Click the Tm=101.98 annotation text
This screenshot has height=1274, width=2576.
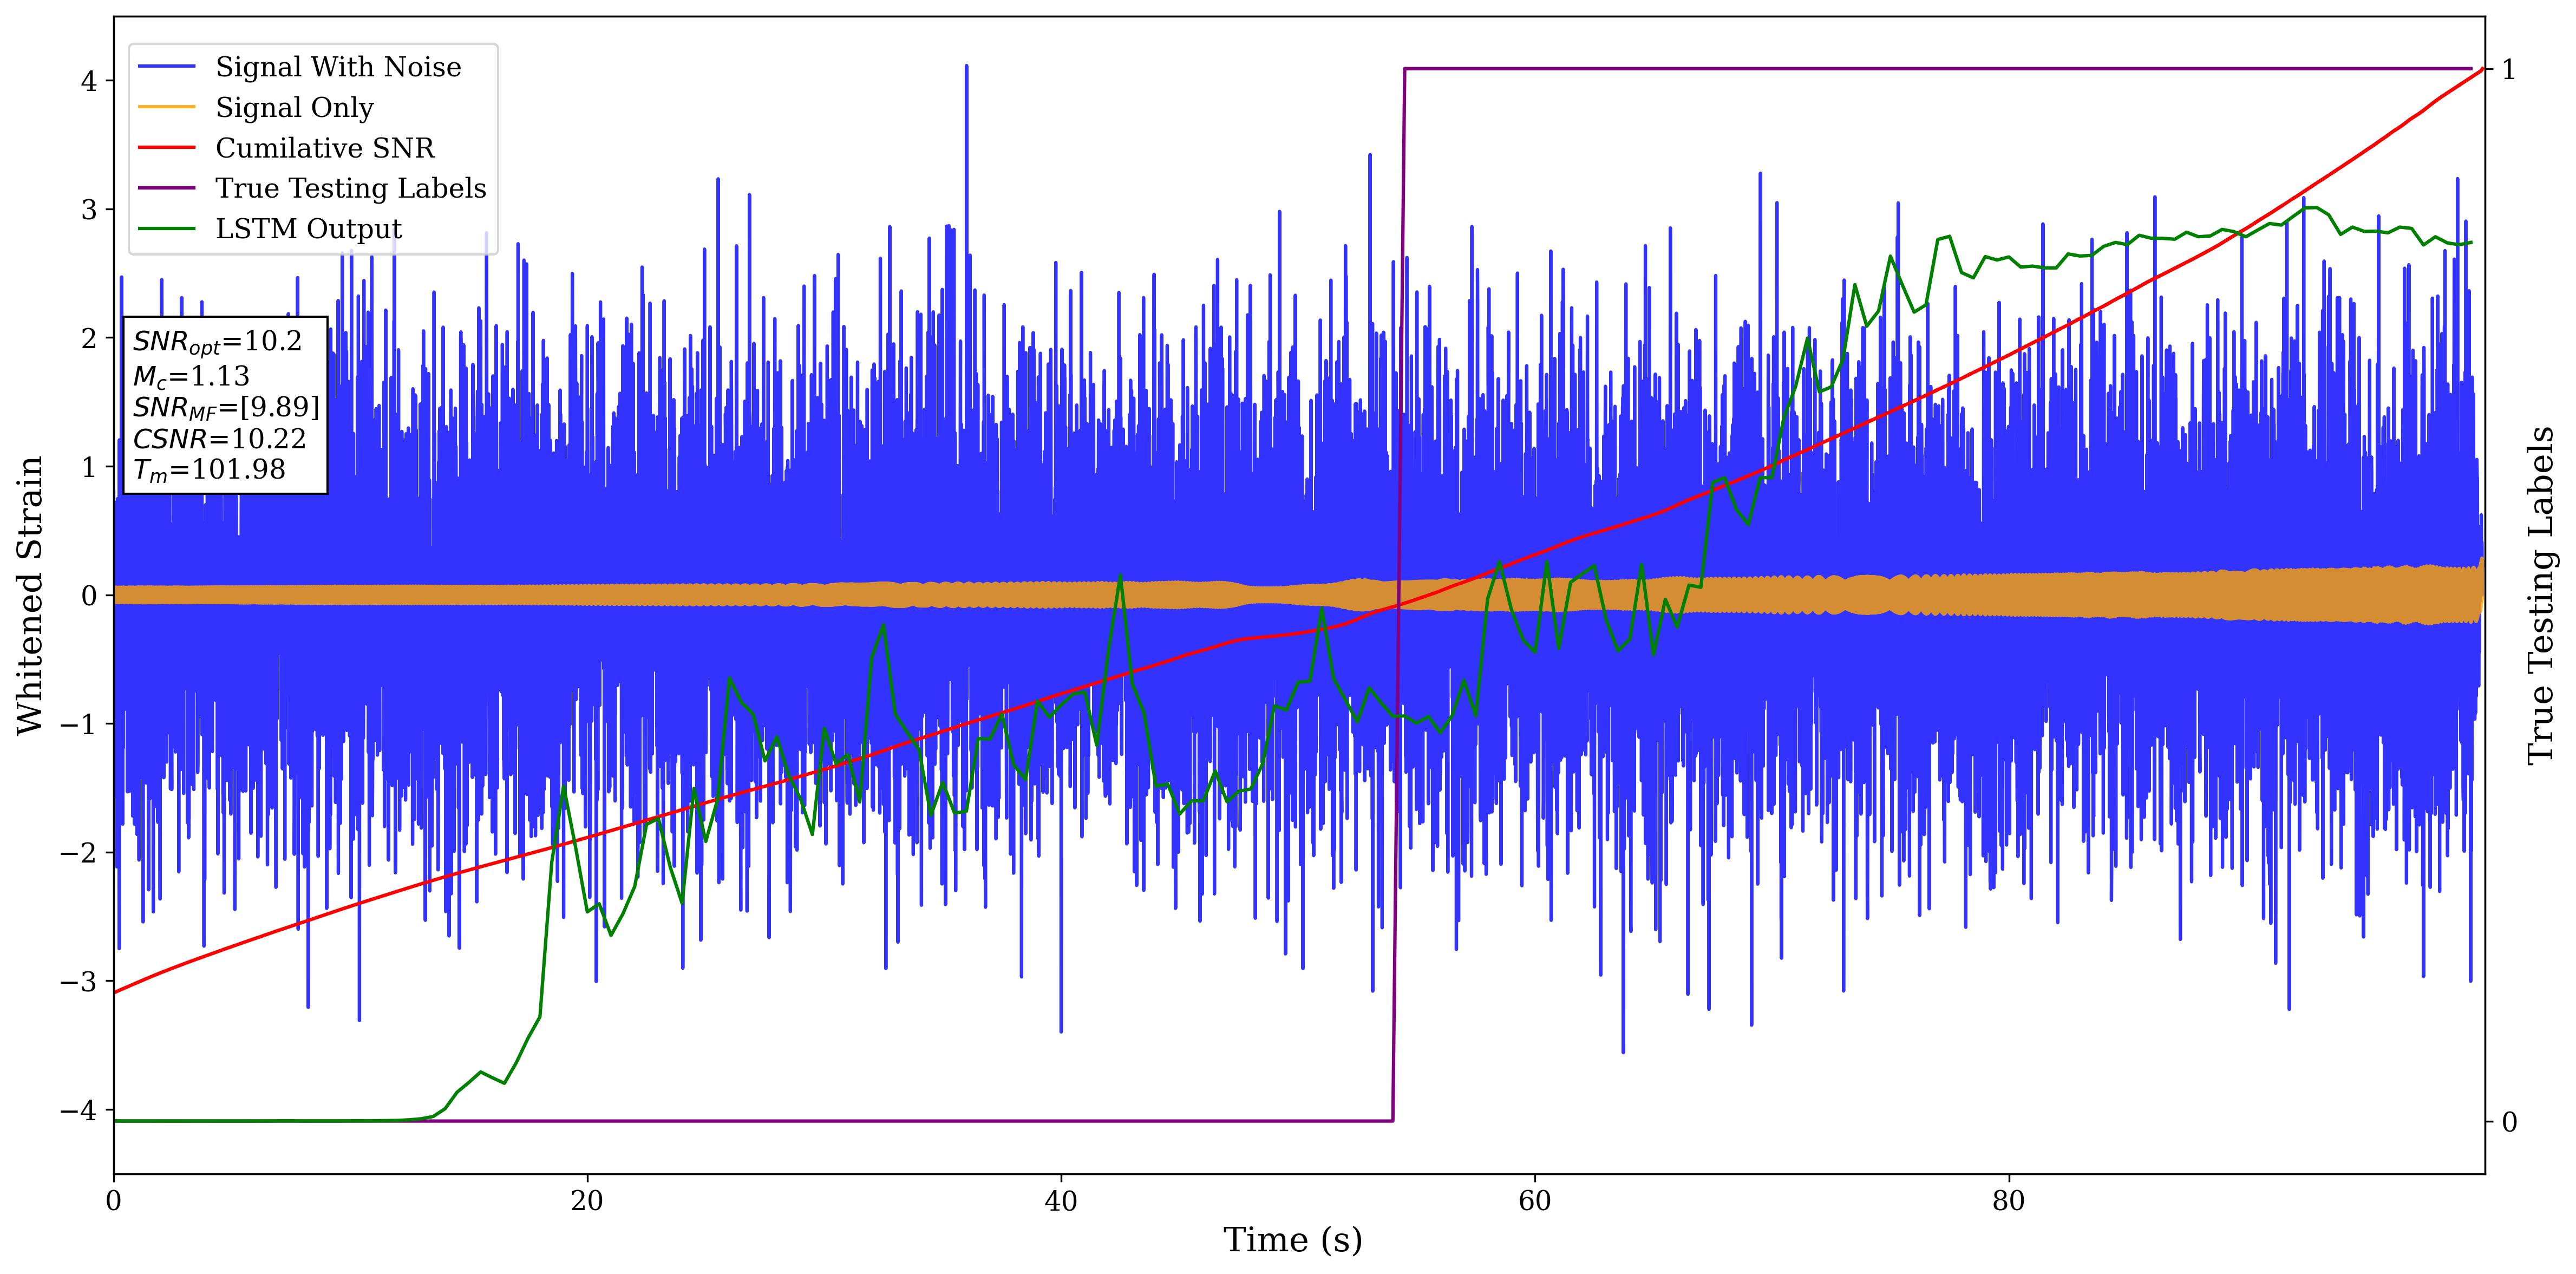pyautogui.click(x=209, y=470)
